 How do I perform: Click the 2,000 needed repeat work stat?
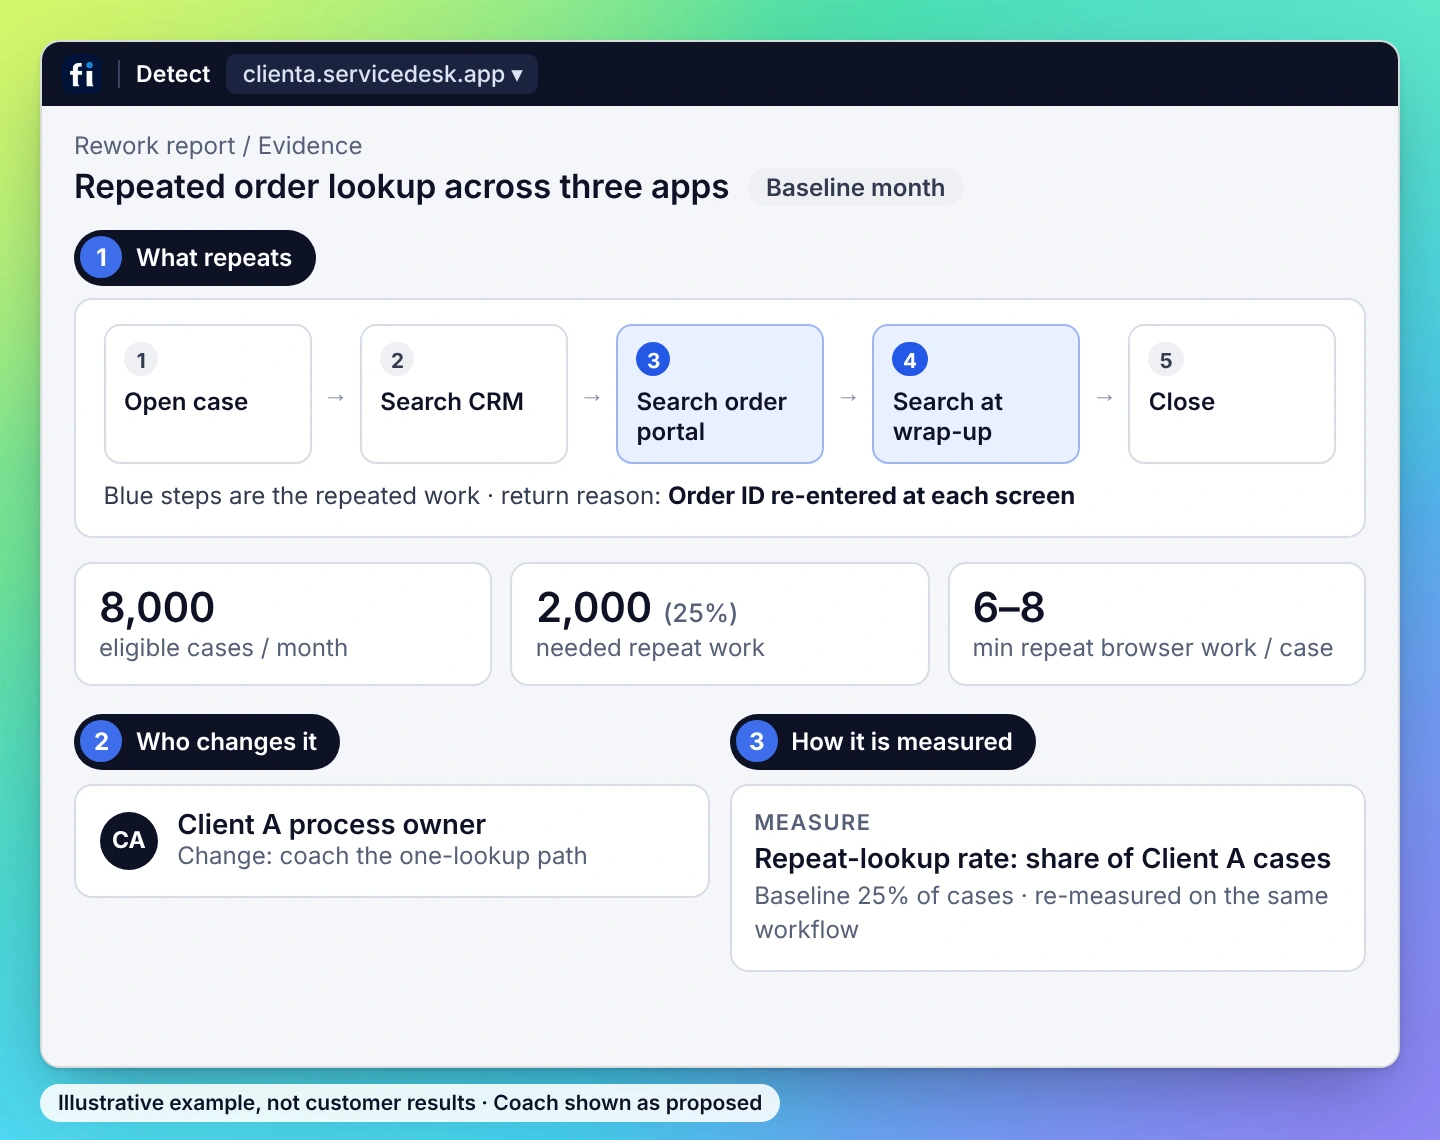(720, 624)
